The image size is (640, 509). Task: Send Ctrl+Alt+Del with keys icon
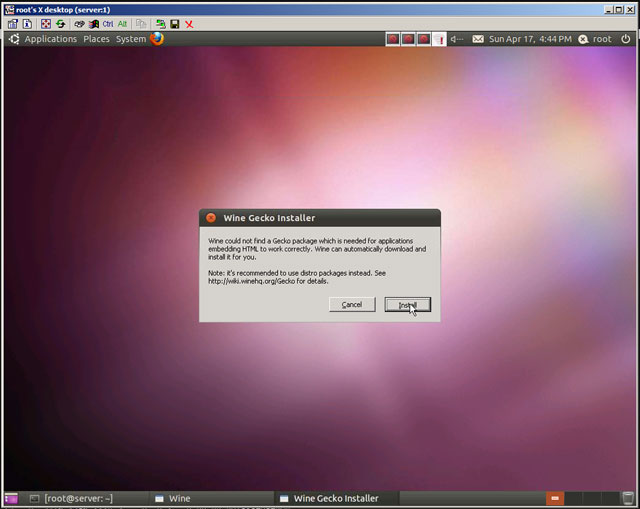(79, 24)
